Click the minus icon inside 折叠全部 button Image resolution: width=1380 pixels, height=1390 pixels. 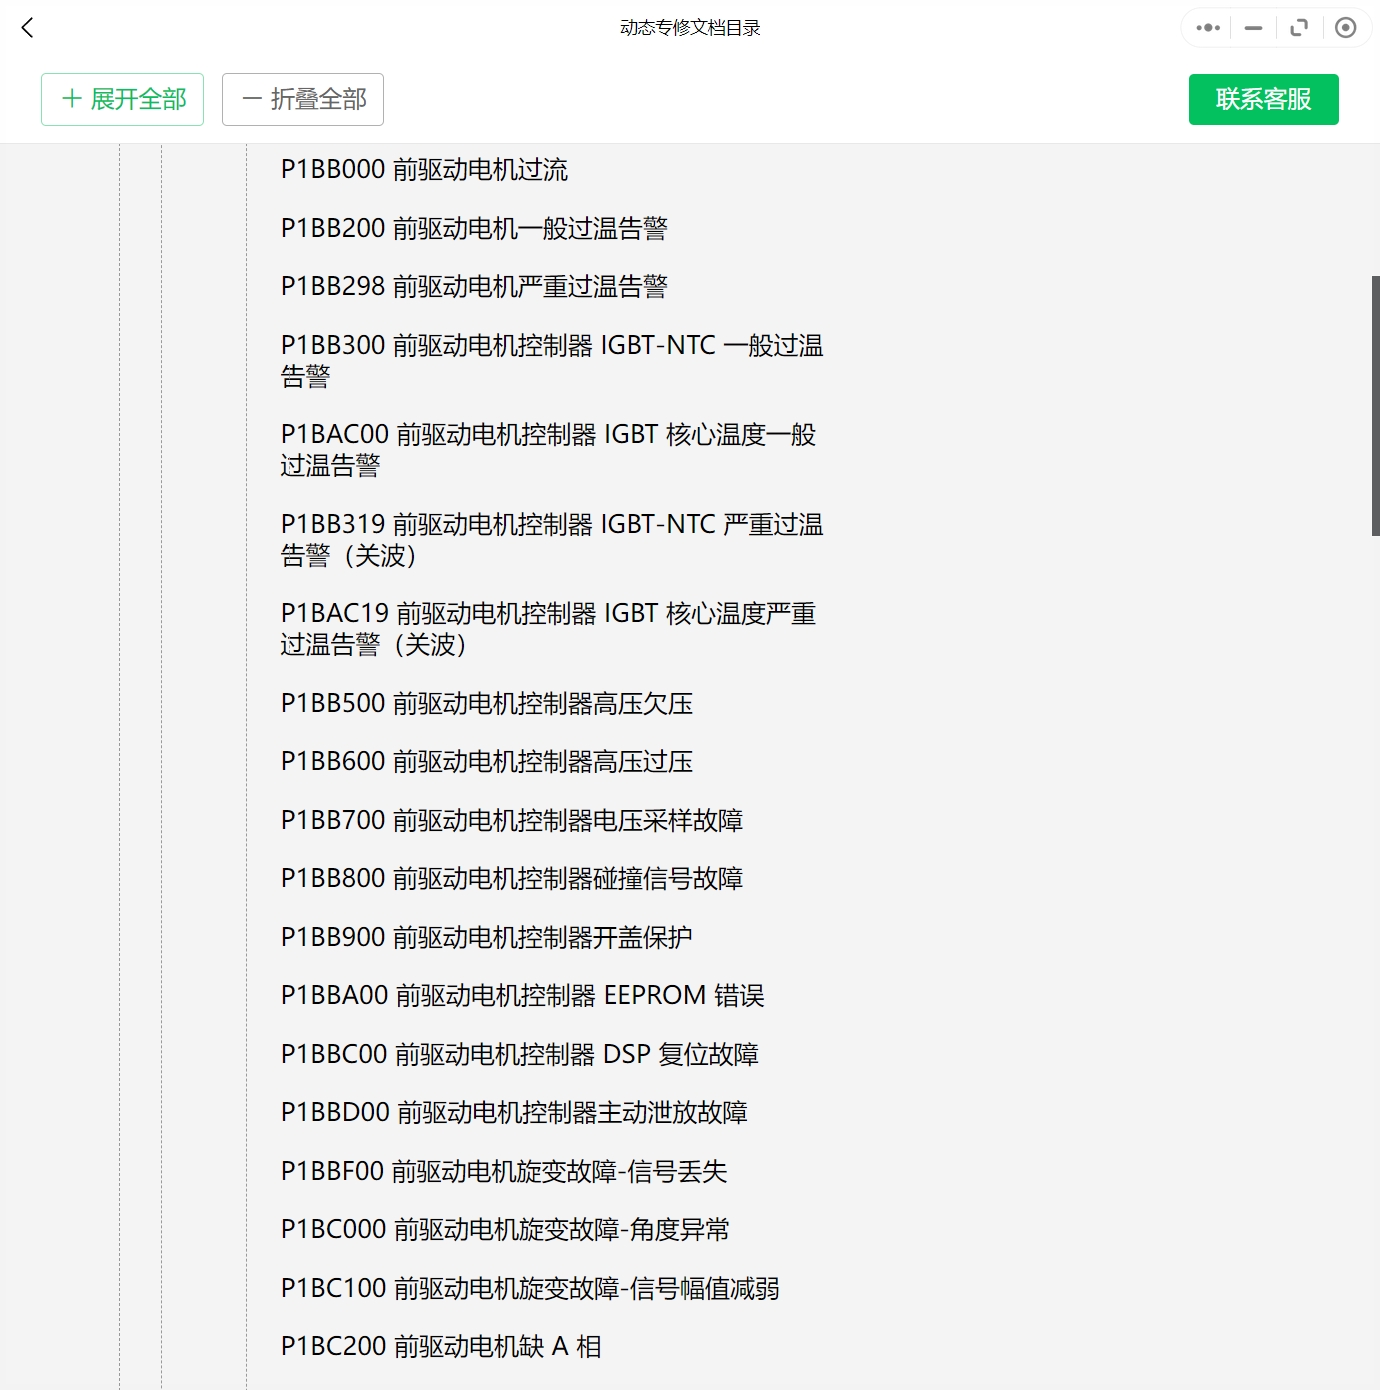pyautogui.click(x=251, y=99)
